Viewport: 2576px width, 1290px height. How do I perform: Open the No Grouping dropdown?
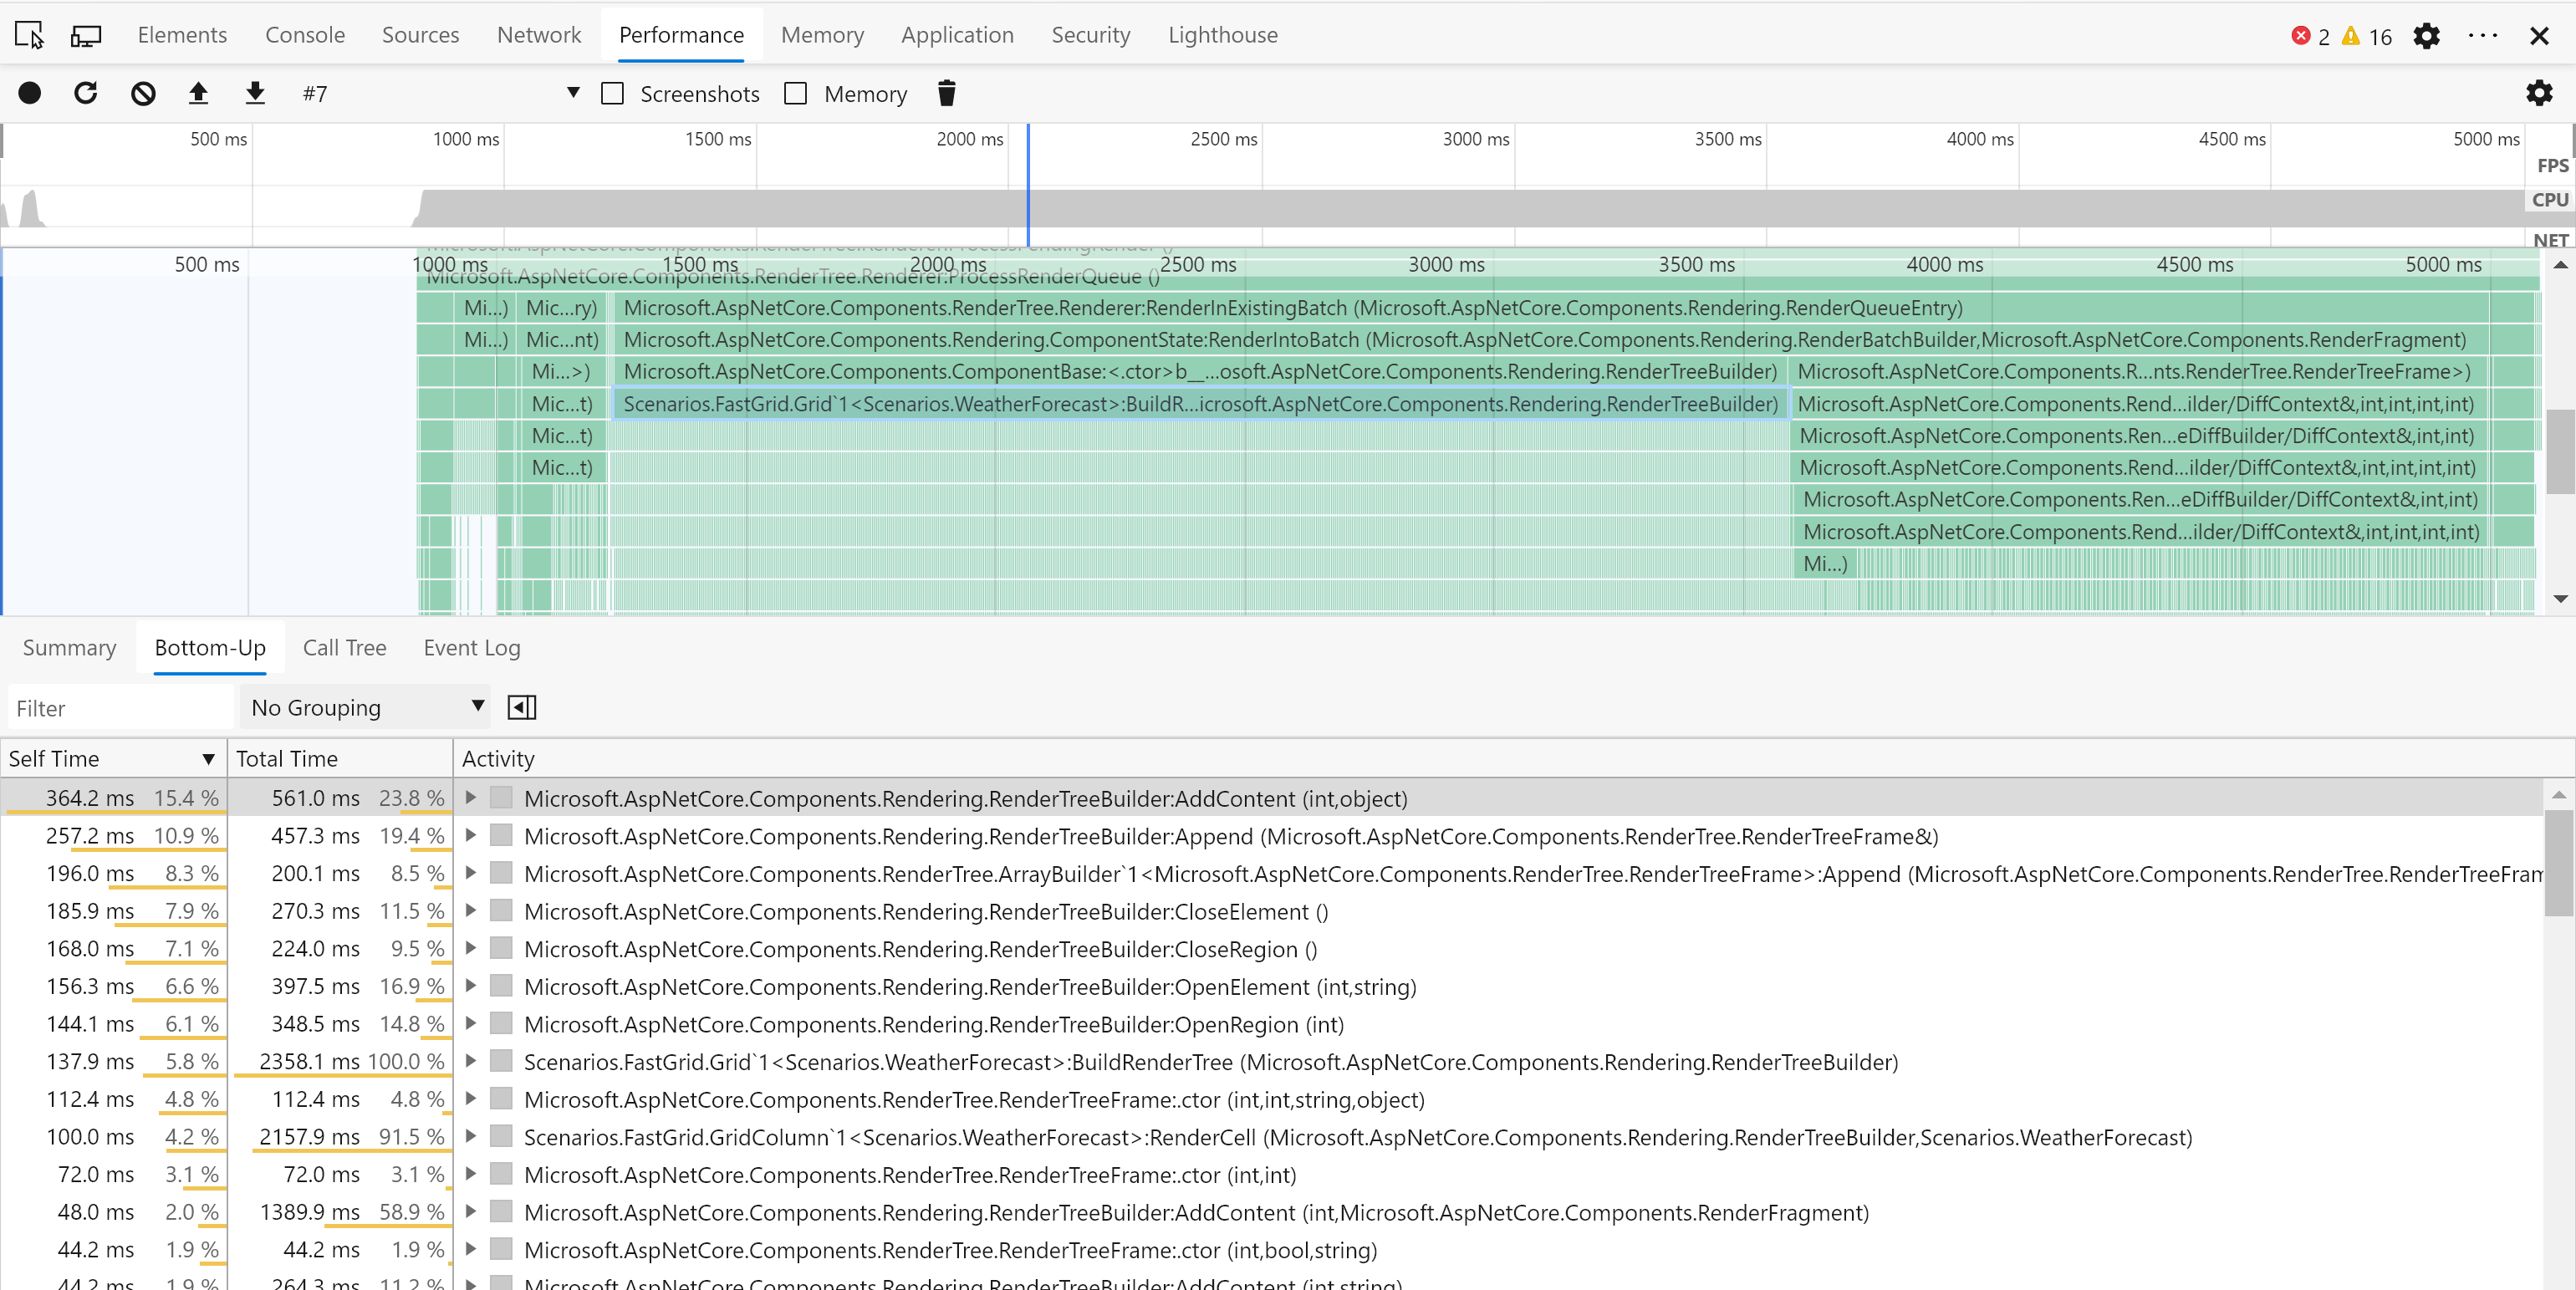(x=366, y=708)
